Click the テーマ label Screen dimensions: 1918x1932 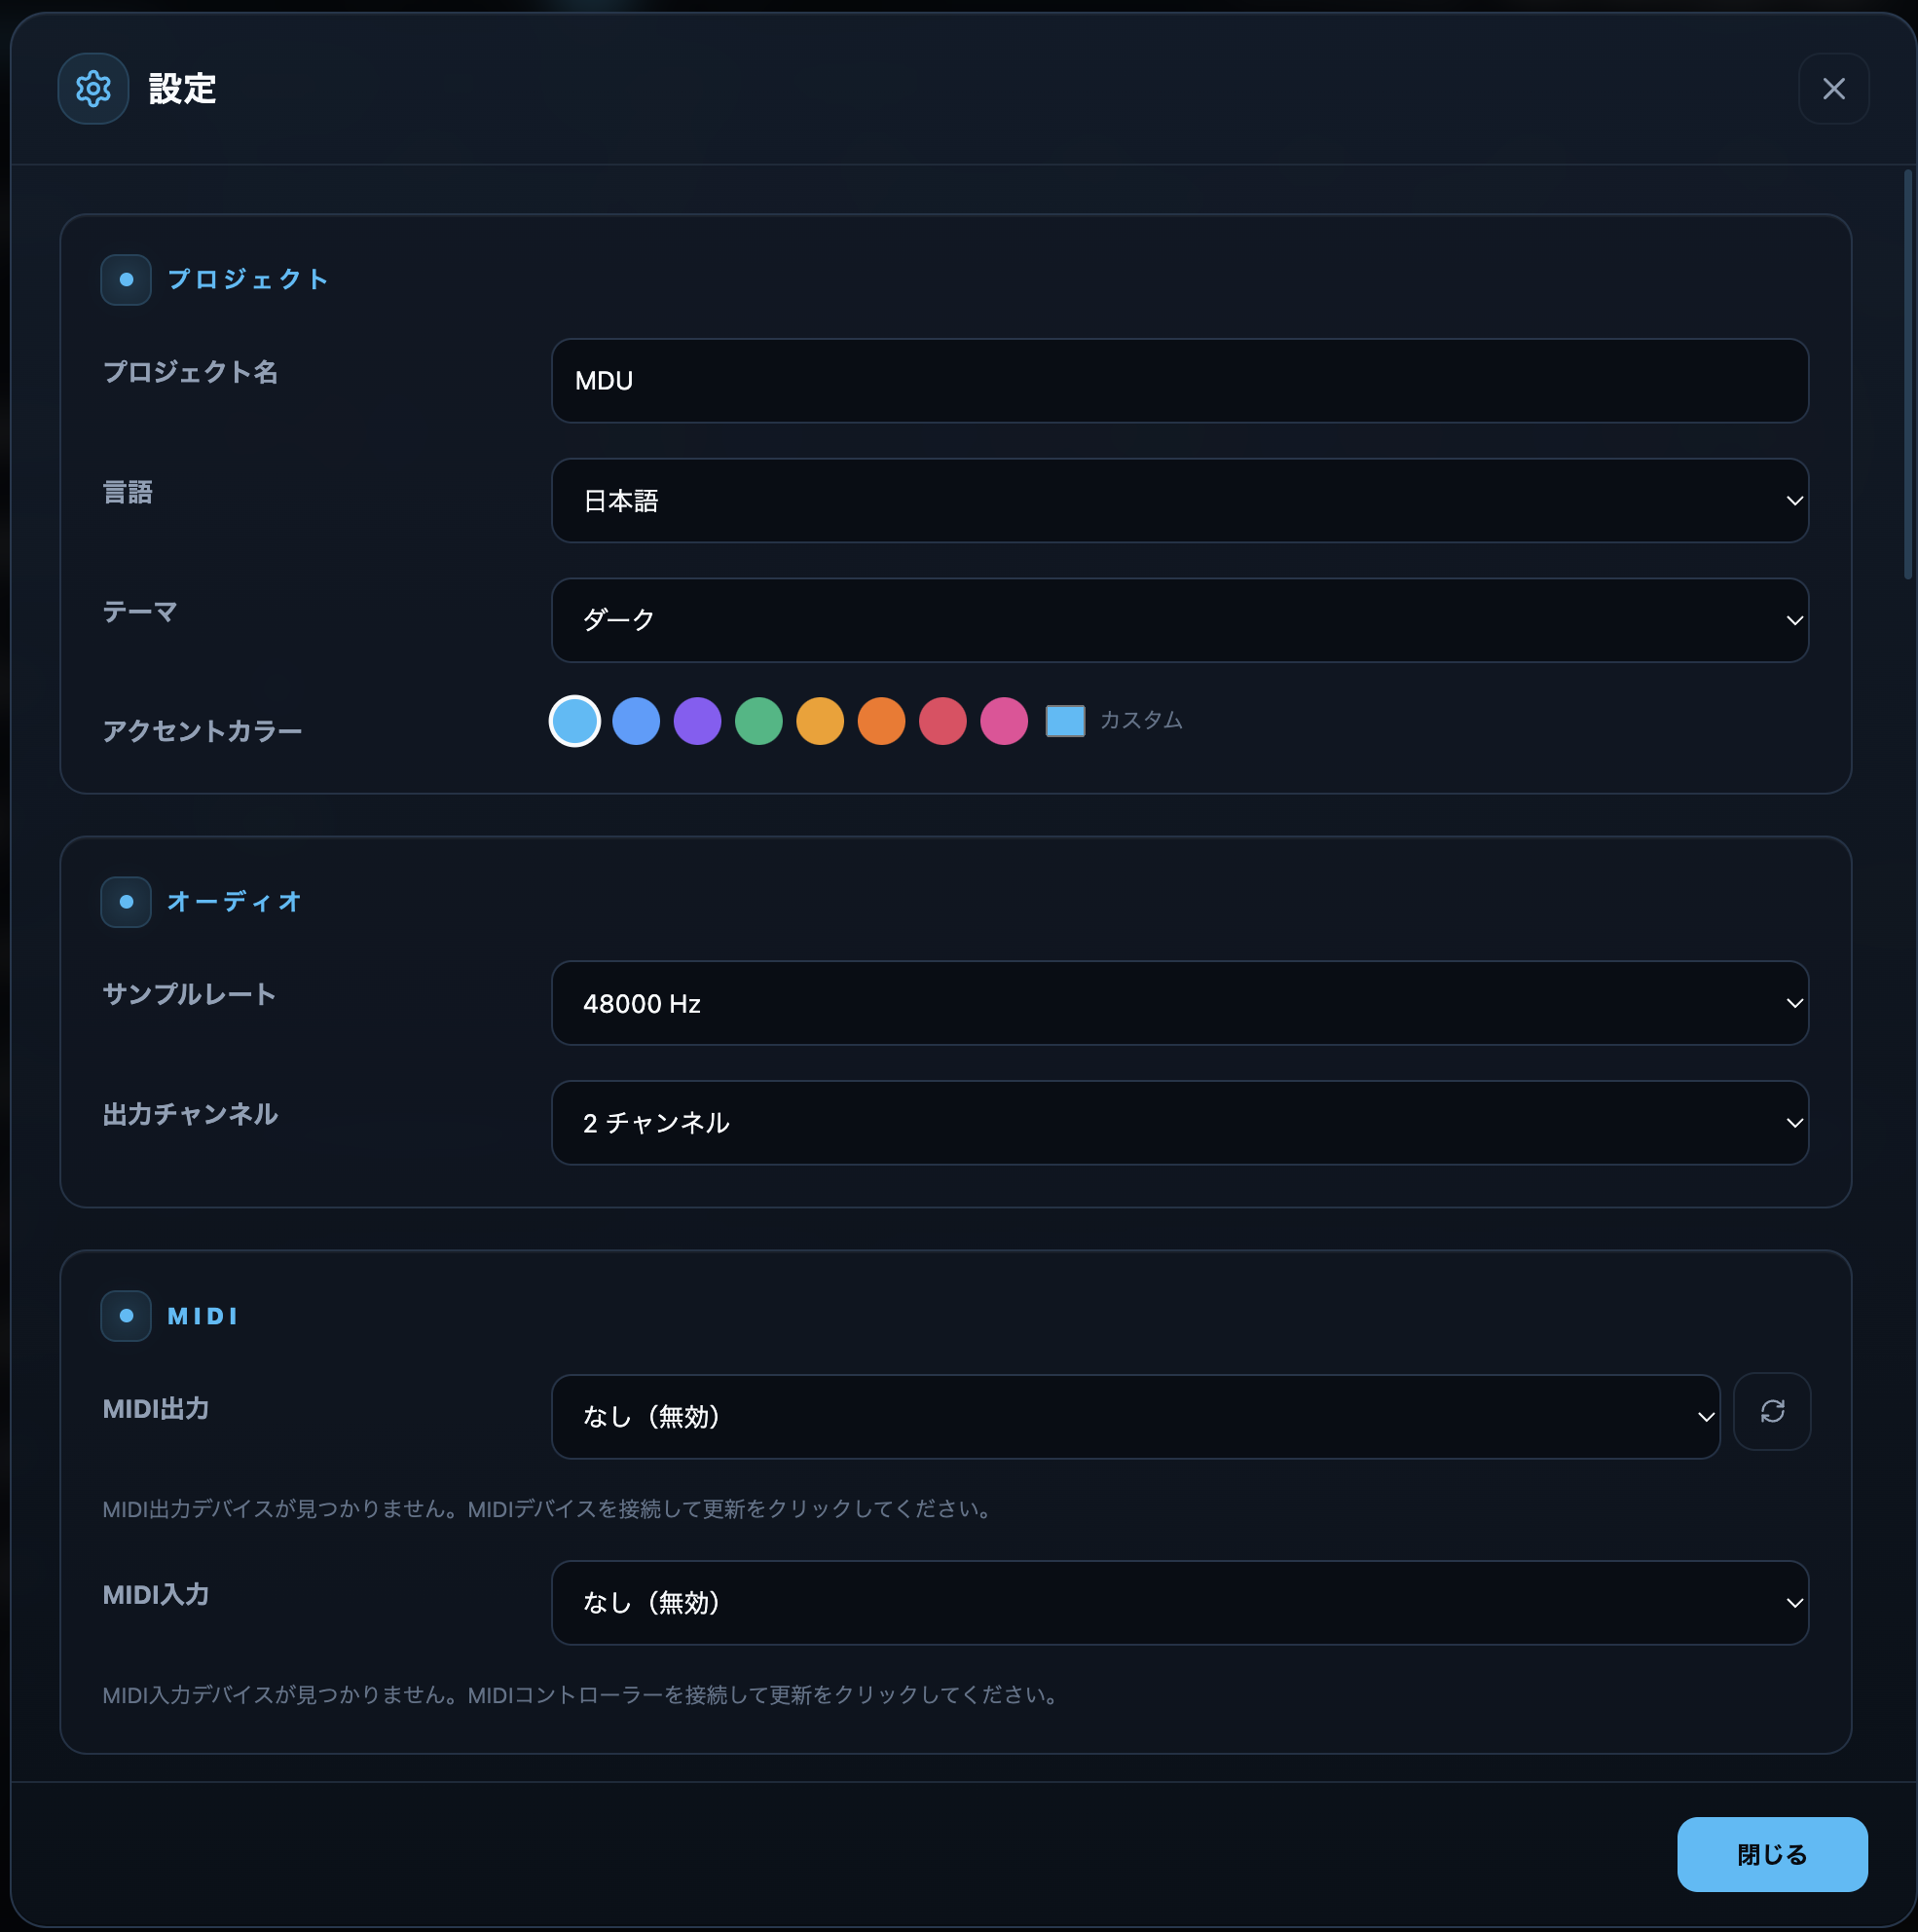coord(140,611)
